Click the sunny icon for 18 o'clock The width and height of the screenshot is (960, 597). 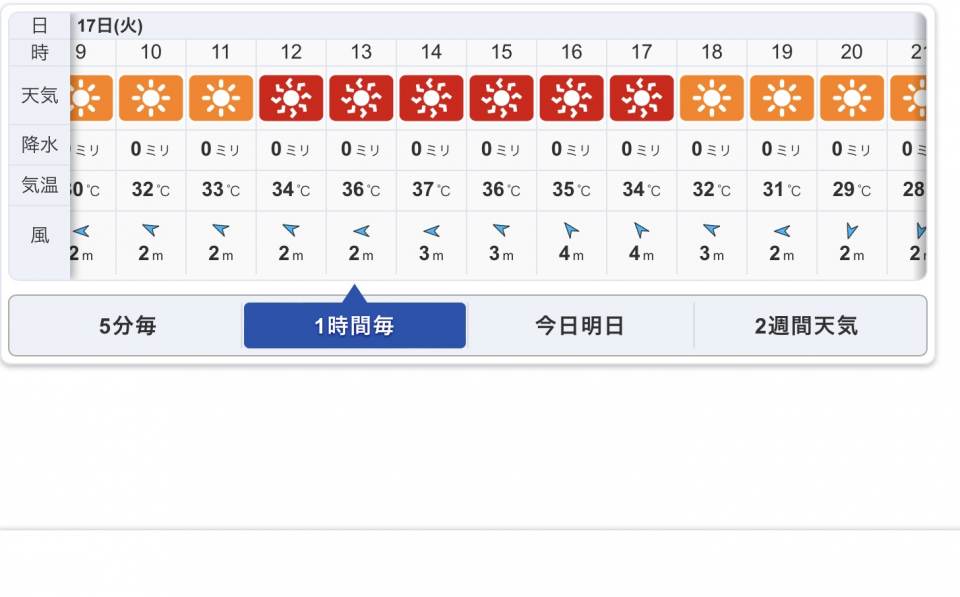[x=711, y=98]
